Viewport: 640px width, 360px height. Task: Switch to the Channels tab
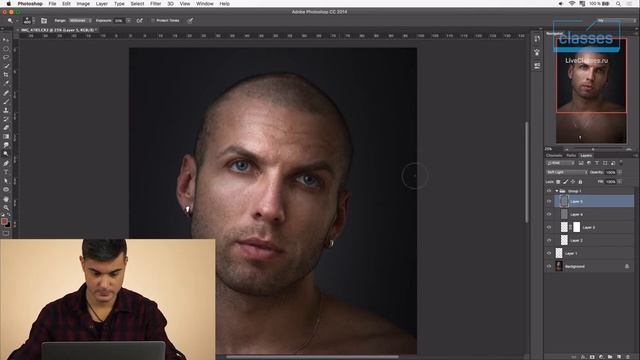click(x=554, y=156)
